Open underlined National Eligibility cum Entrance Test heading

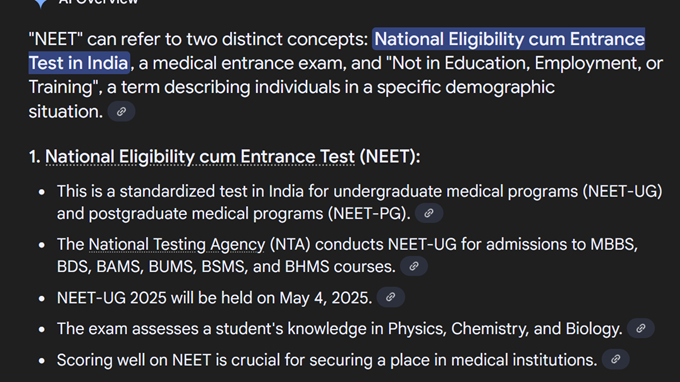(x=200, y=157)
